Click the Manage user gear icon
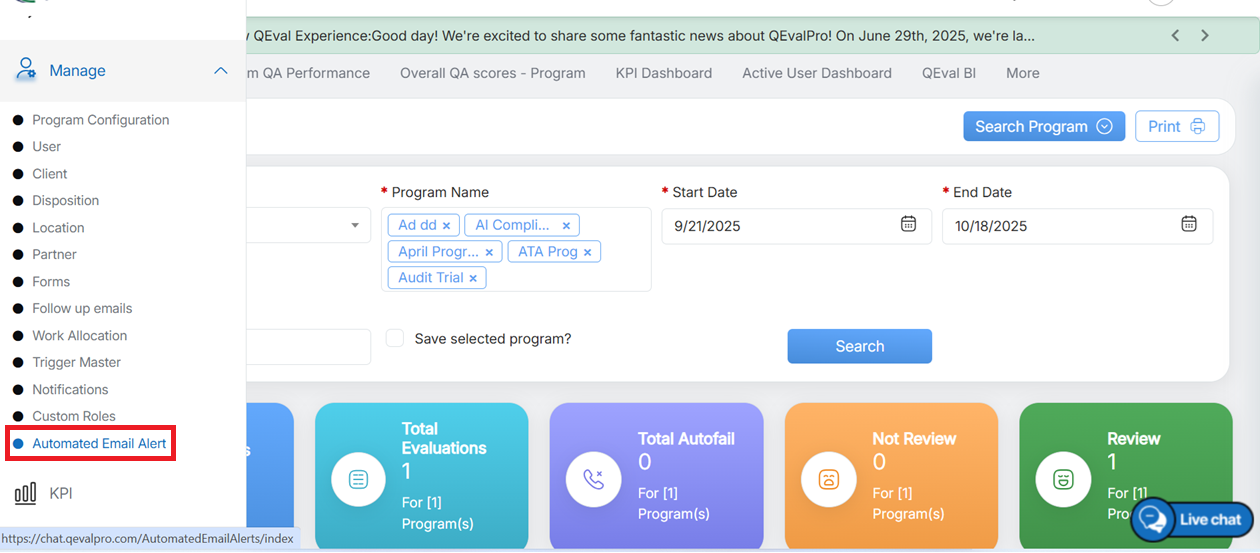Screen dimensions: 1260x553 [26, 70]
